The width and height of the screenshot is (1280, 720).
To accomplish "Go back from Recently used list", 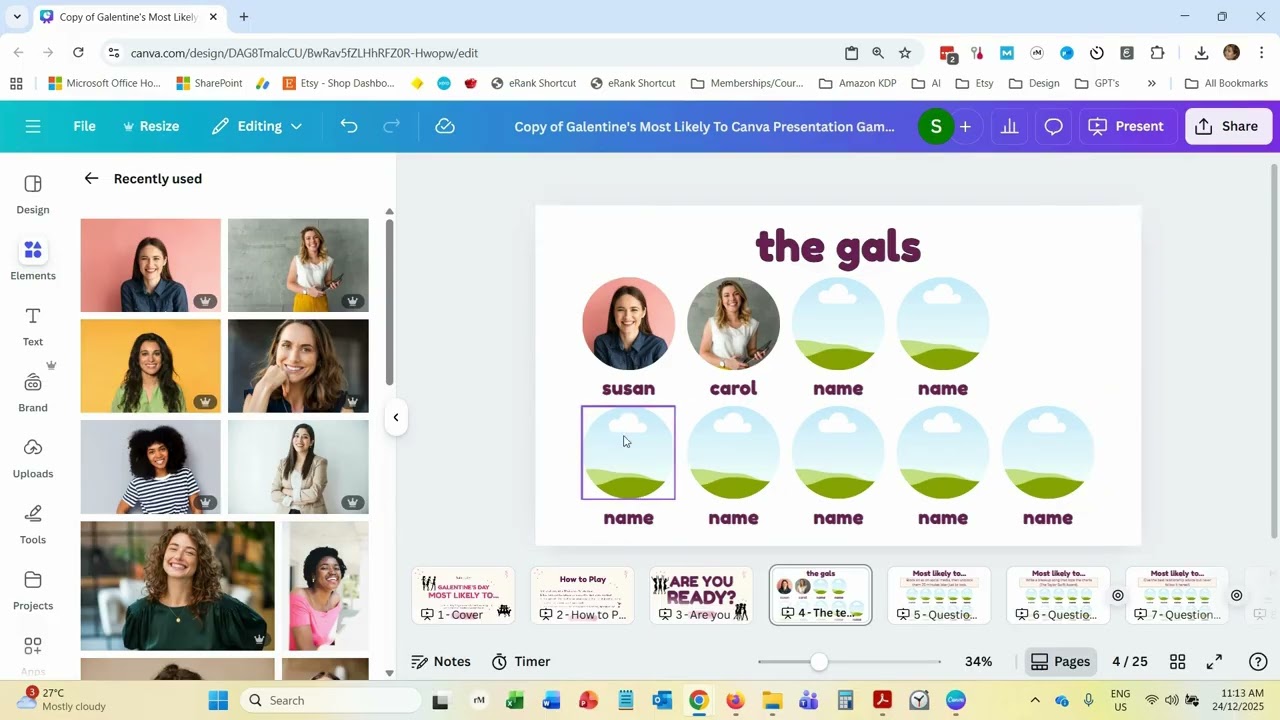I will (91, 178).
